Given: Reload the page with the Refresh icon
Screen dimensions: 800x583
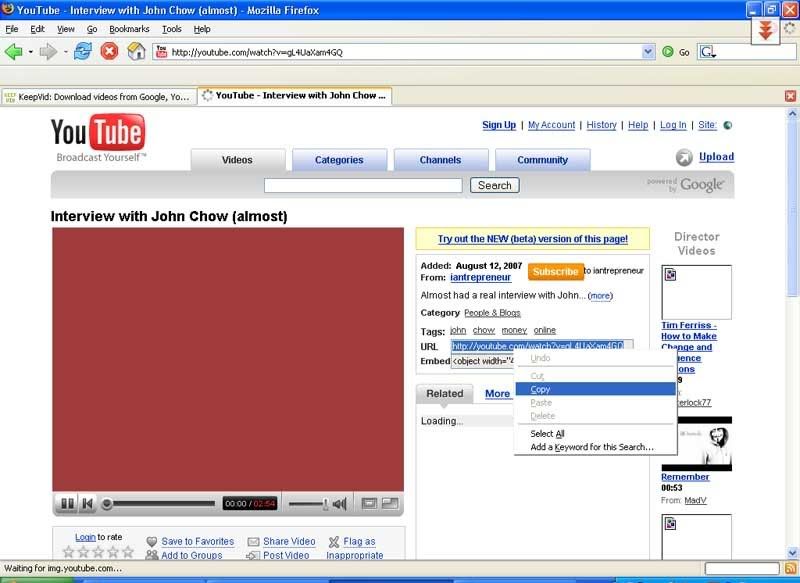Looking at the screenshot, I should (x=83, y=52).
